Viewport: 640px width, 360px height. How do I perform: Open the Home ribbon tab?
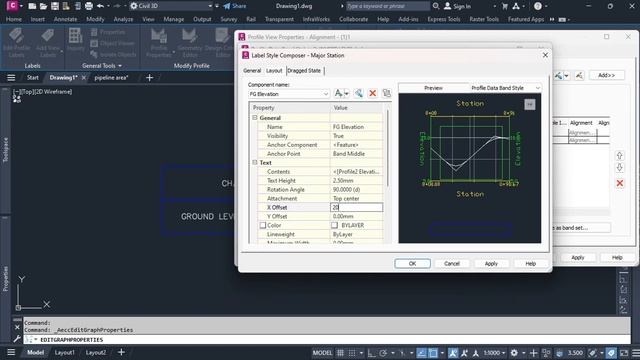(13, 19)
